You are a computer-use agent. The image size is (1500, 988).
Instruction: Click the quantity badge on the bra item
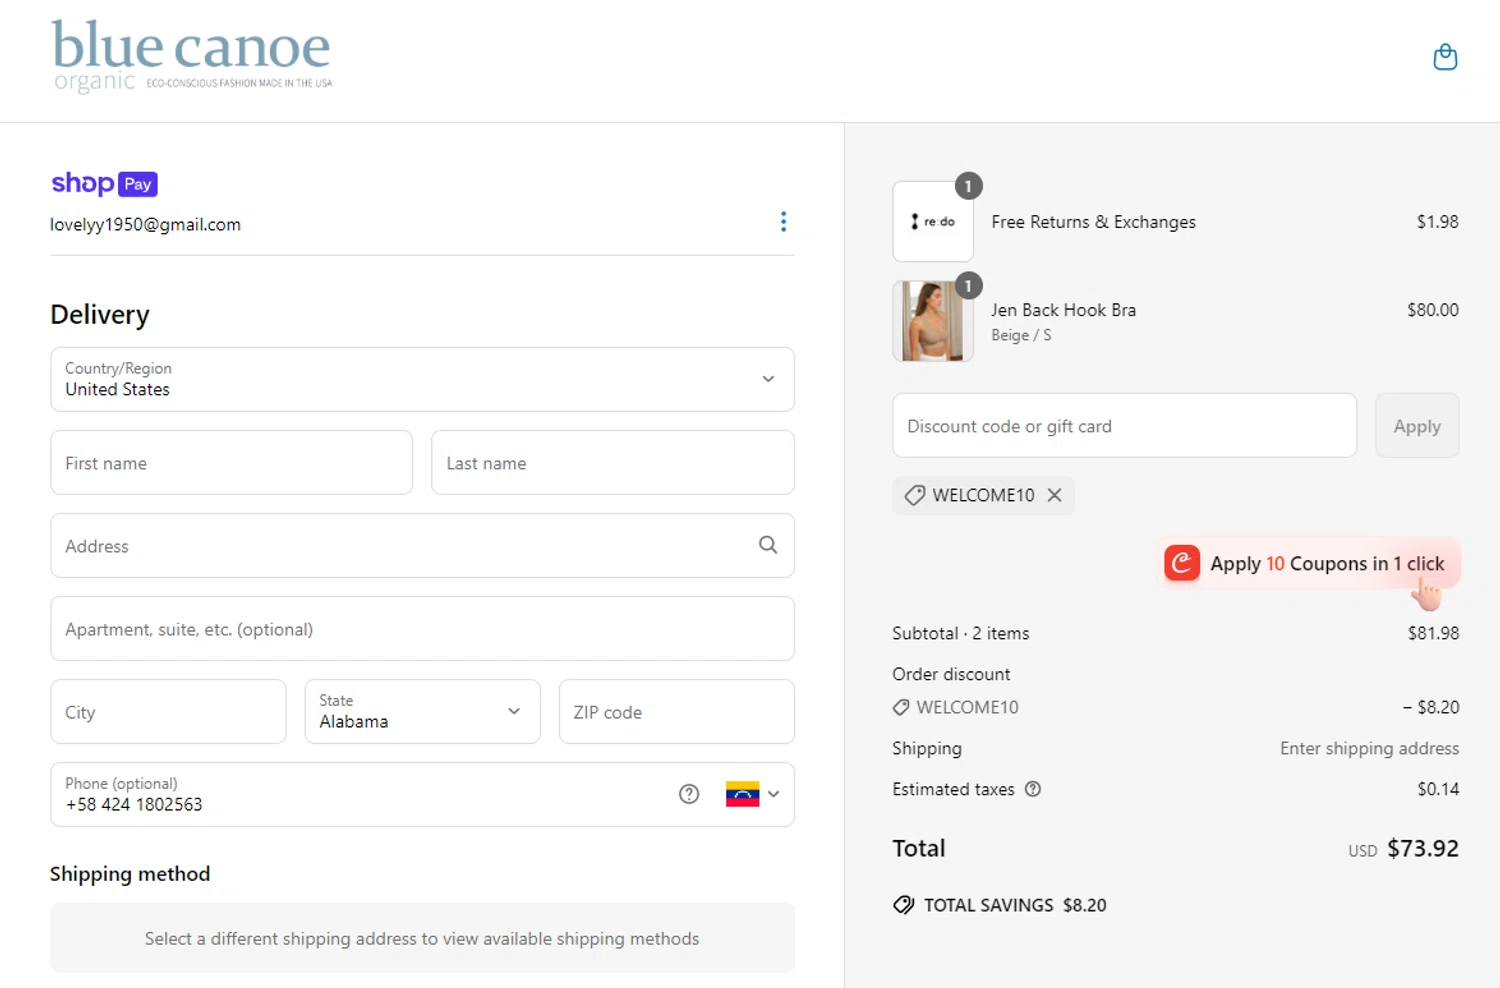point(968,286)
